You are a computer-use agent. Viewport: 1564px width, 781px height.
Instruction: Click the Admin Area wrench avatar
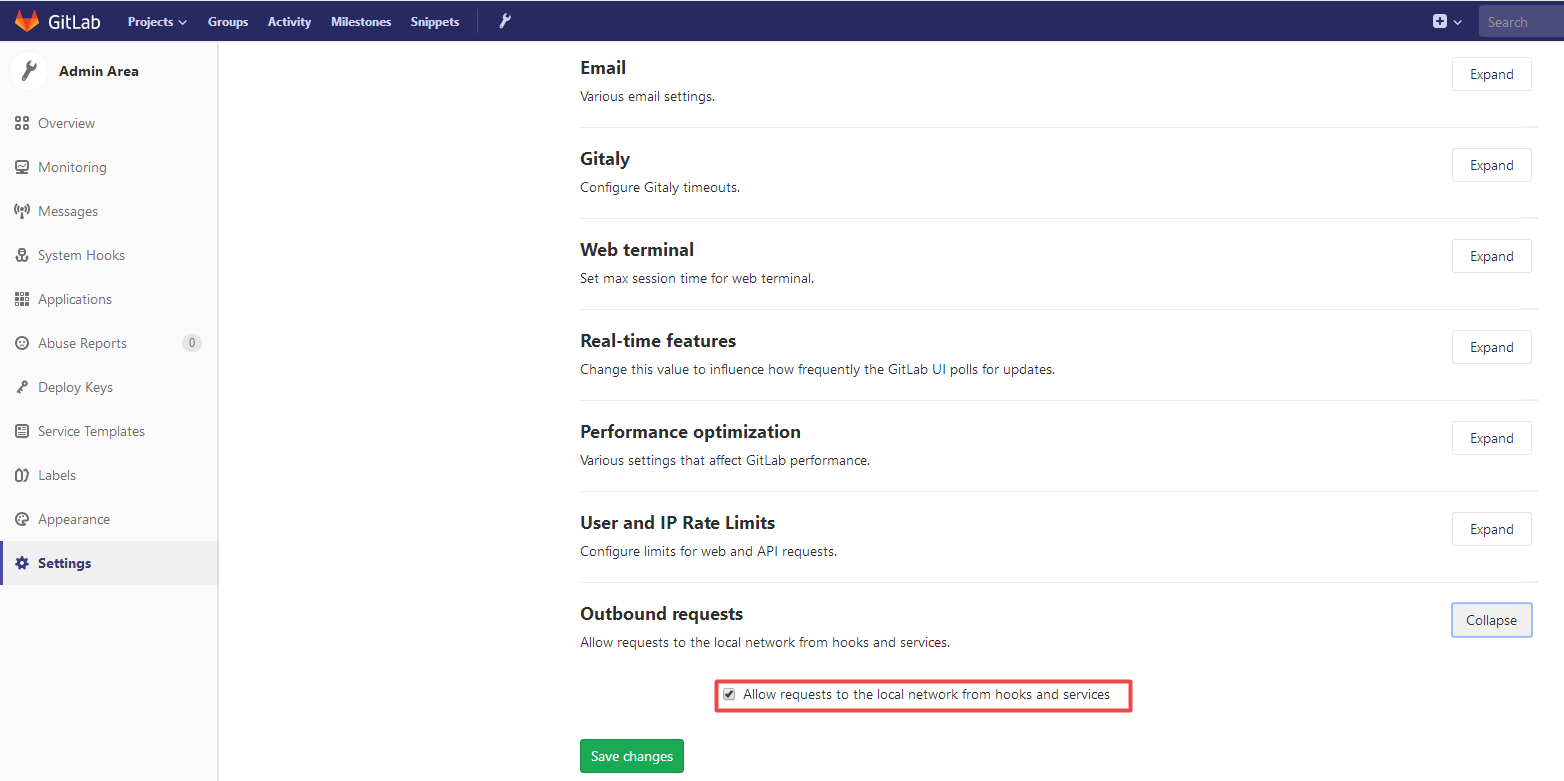pyautogui.click(x=30, y=71)
